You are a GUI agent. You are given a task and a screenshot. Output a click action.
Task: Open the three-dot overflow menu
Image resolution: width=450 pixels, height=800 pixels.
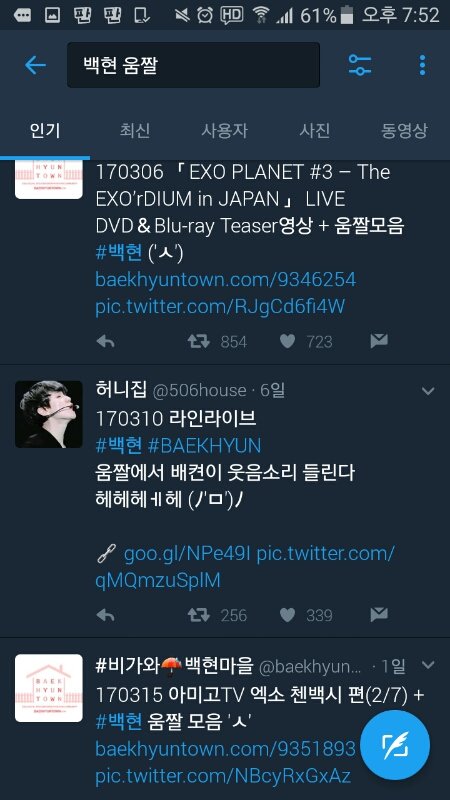(x=422, y=65)
